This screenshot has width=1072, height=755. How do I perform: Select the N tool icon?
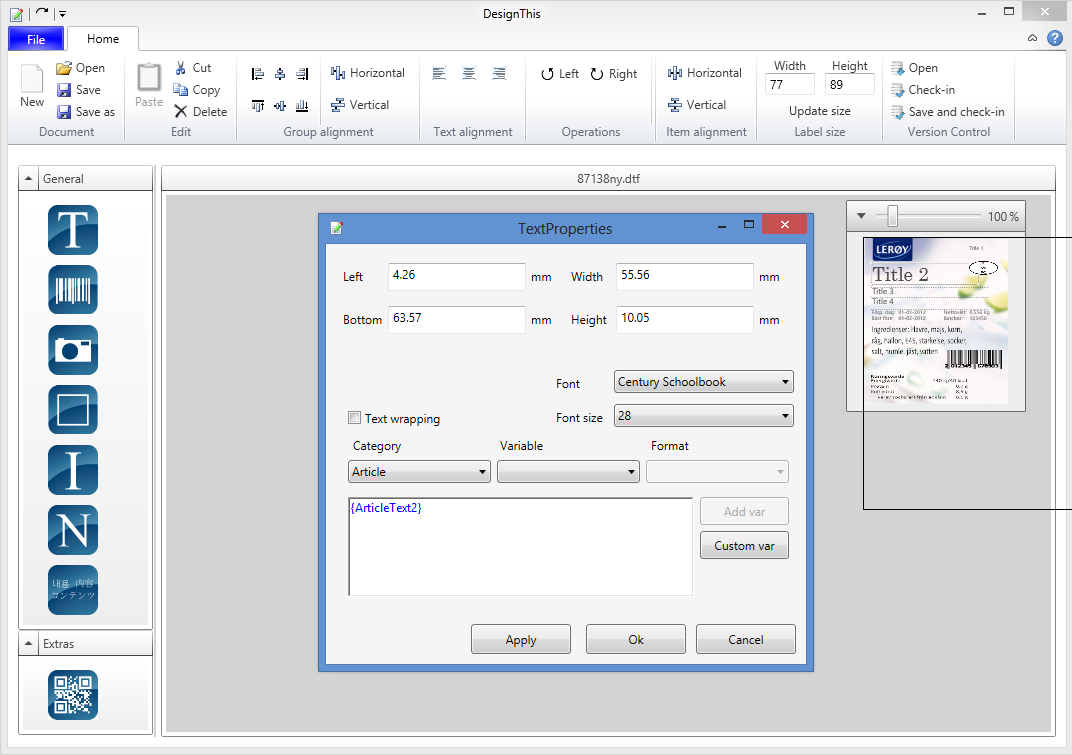coord(73,530)
